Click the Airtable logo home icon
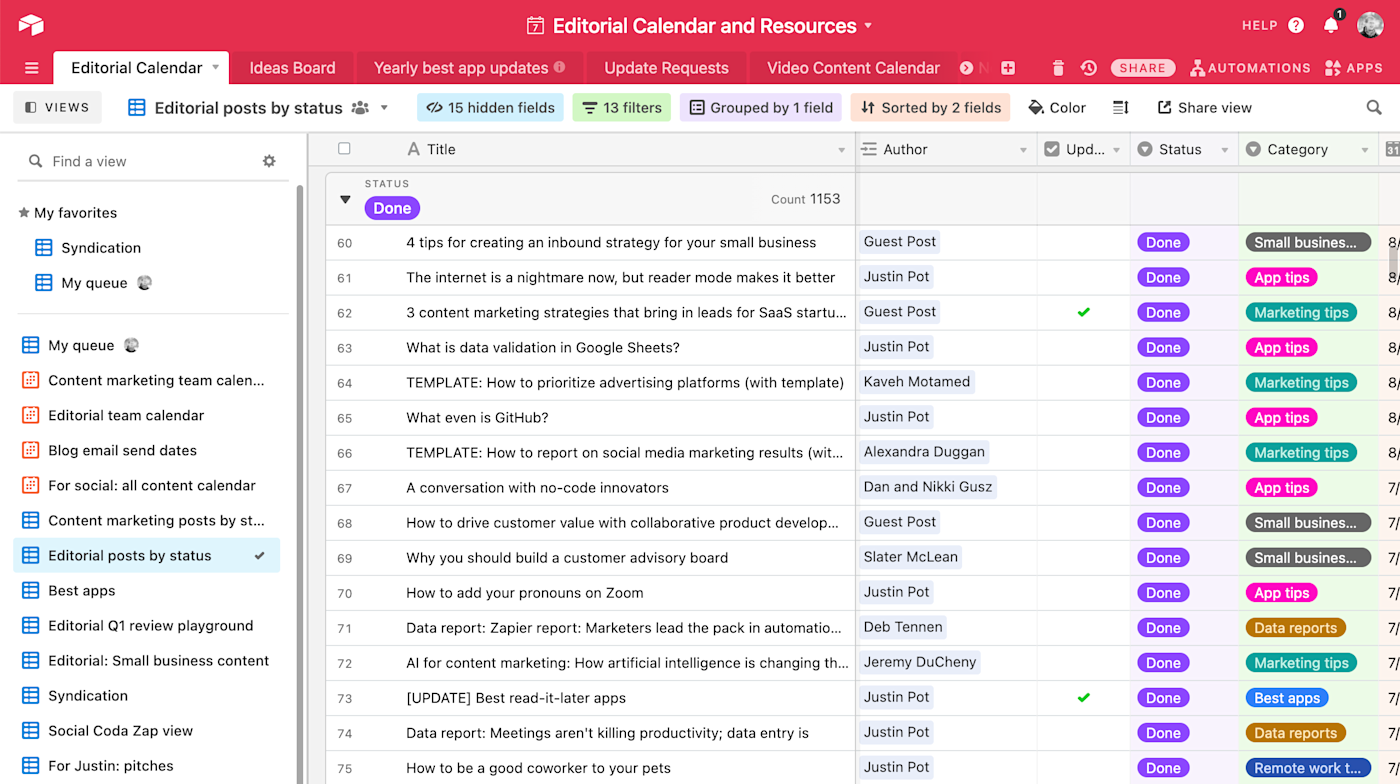This screenshot has width=1400, height=784. pos(31,25)
